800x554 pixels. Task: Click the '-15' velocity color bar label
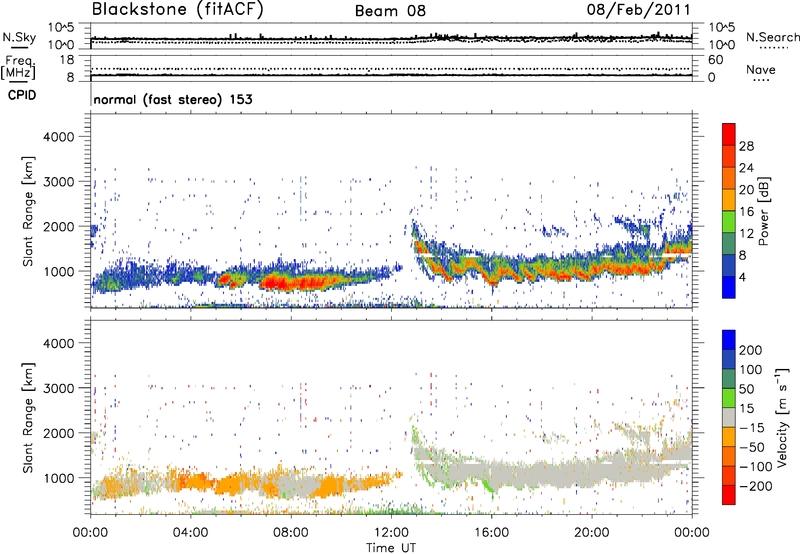coord(752,427)
